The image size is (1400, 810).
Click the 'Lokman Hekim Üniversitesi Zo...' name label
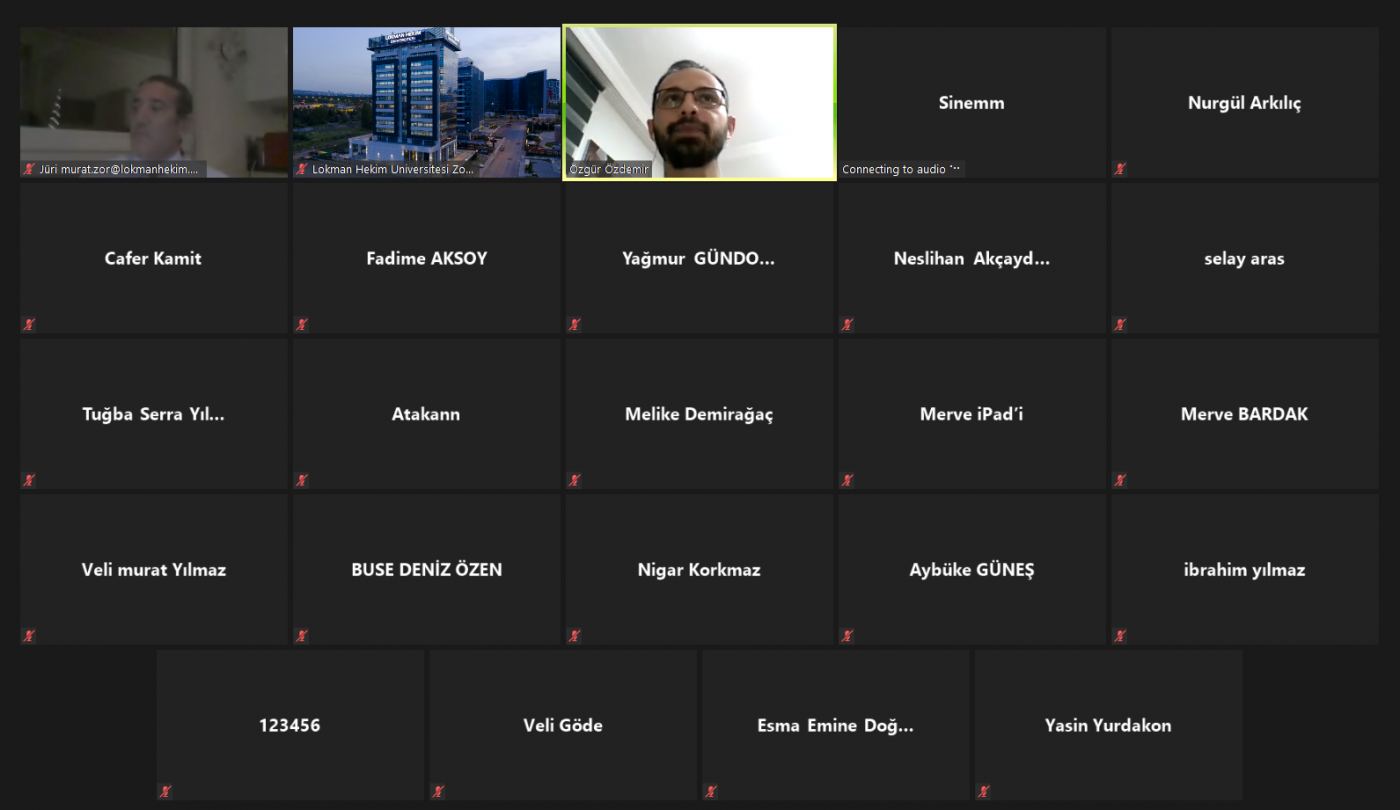coord(393,169)
